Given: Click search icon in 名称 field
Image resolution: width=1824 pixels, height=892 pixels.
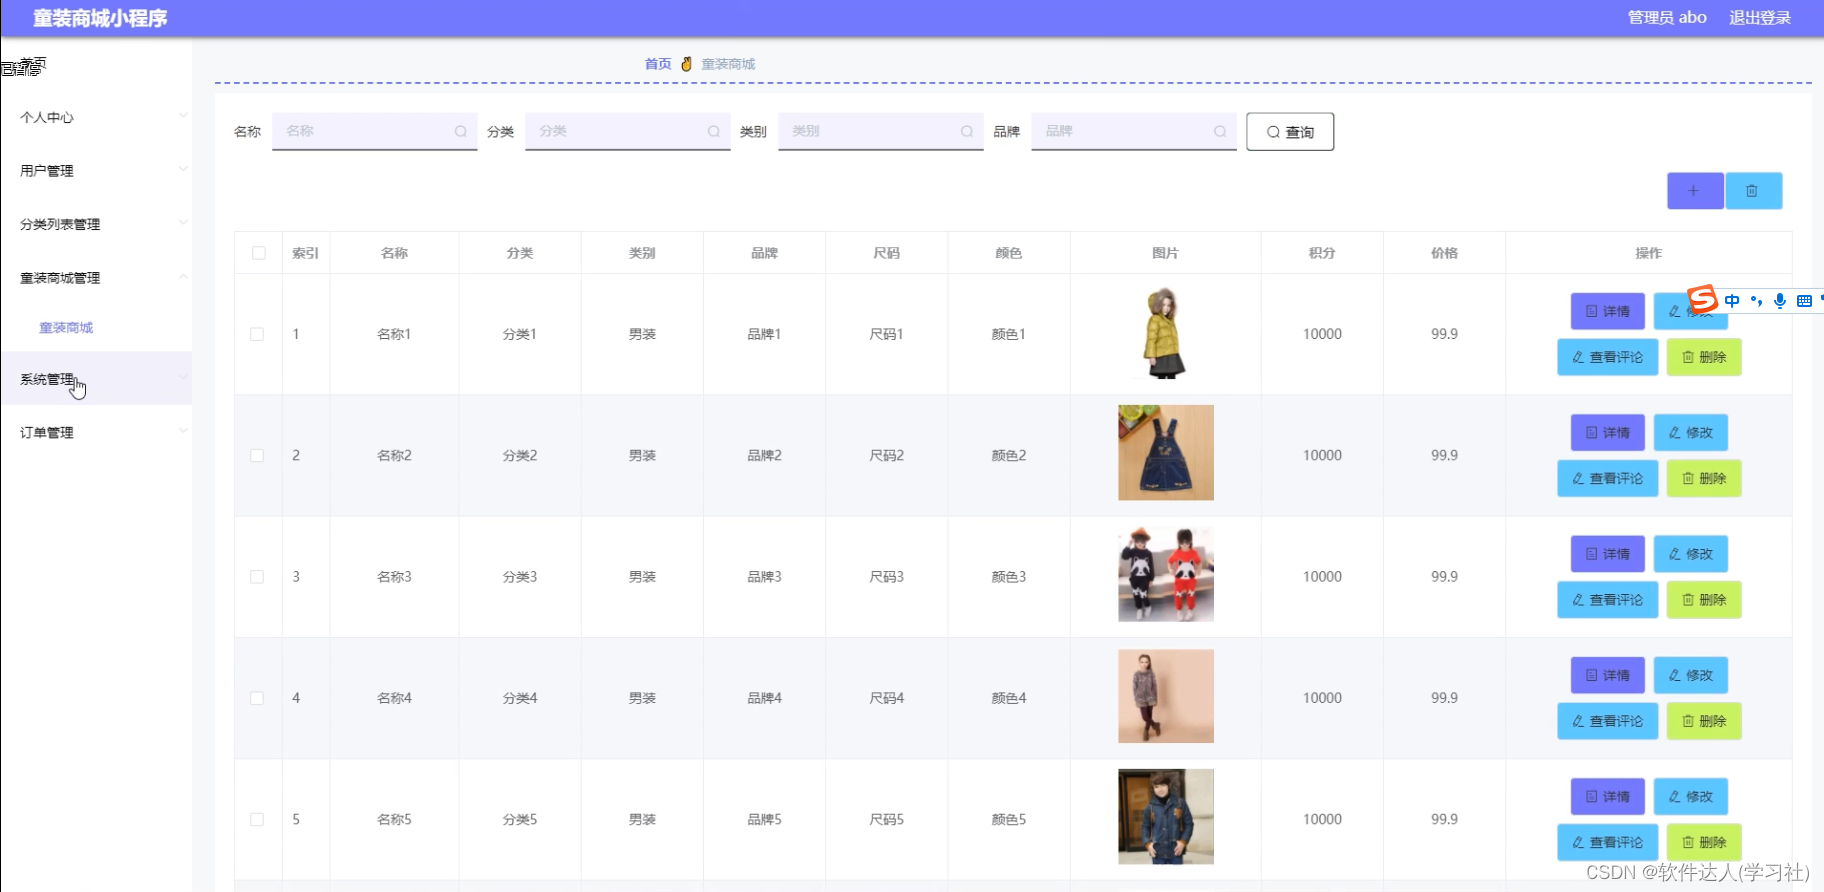Looking at the screenshot, I should pos(461,131).
